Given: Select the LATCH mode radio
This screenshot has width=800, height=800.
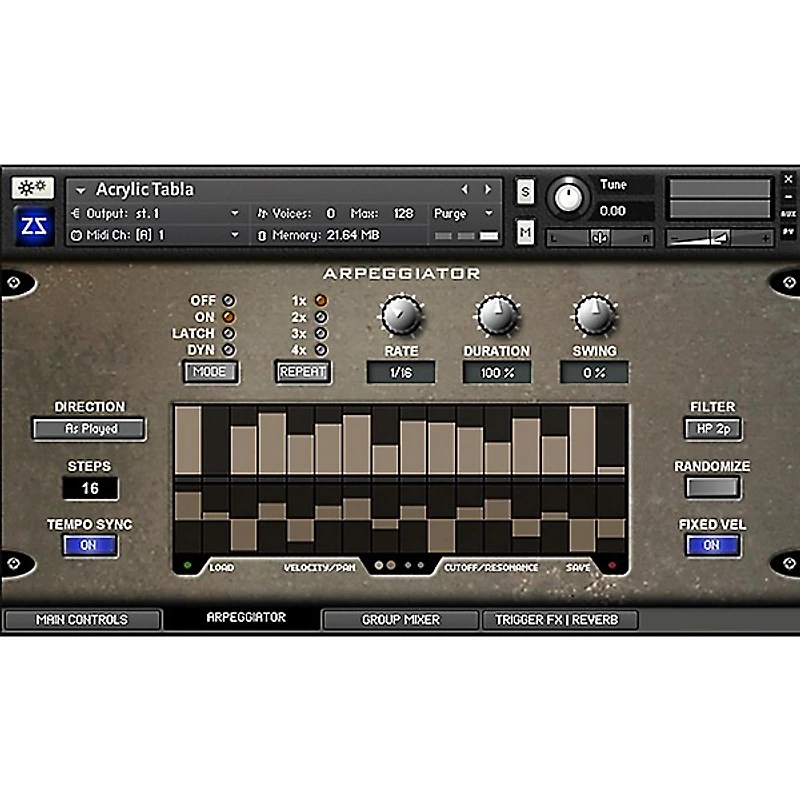Looking at the screenshot, I should point(229,333).
